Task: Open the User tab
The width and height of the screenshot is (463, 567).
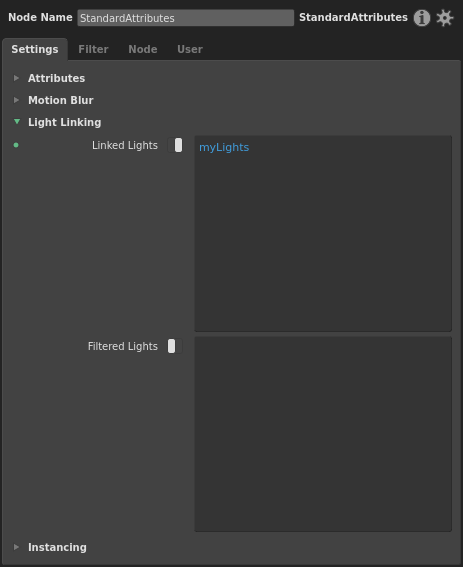Action: pyautogui.click(x=190, y=49)
